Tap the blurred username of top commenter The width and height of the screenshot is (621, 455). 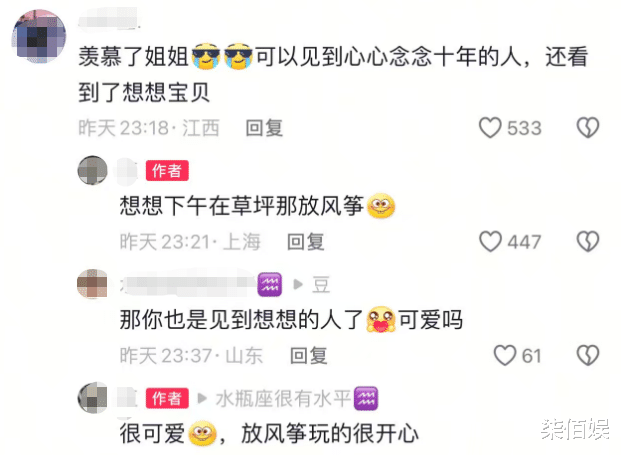click(109, 18)
